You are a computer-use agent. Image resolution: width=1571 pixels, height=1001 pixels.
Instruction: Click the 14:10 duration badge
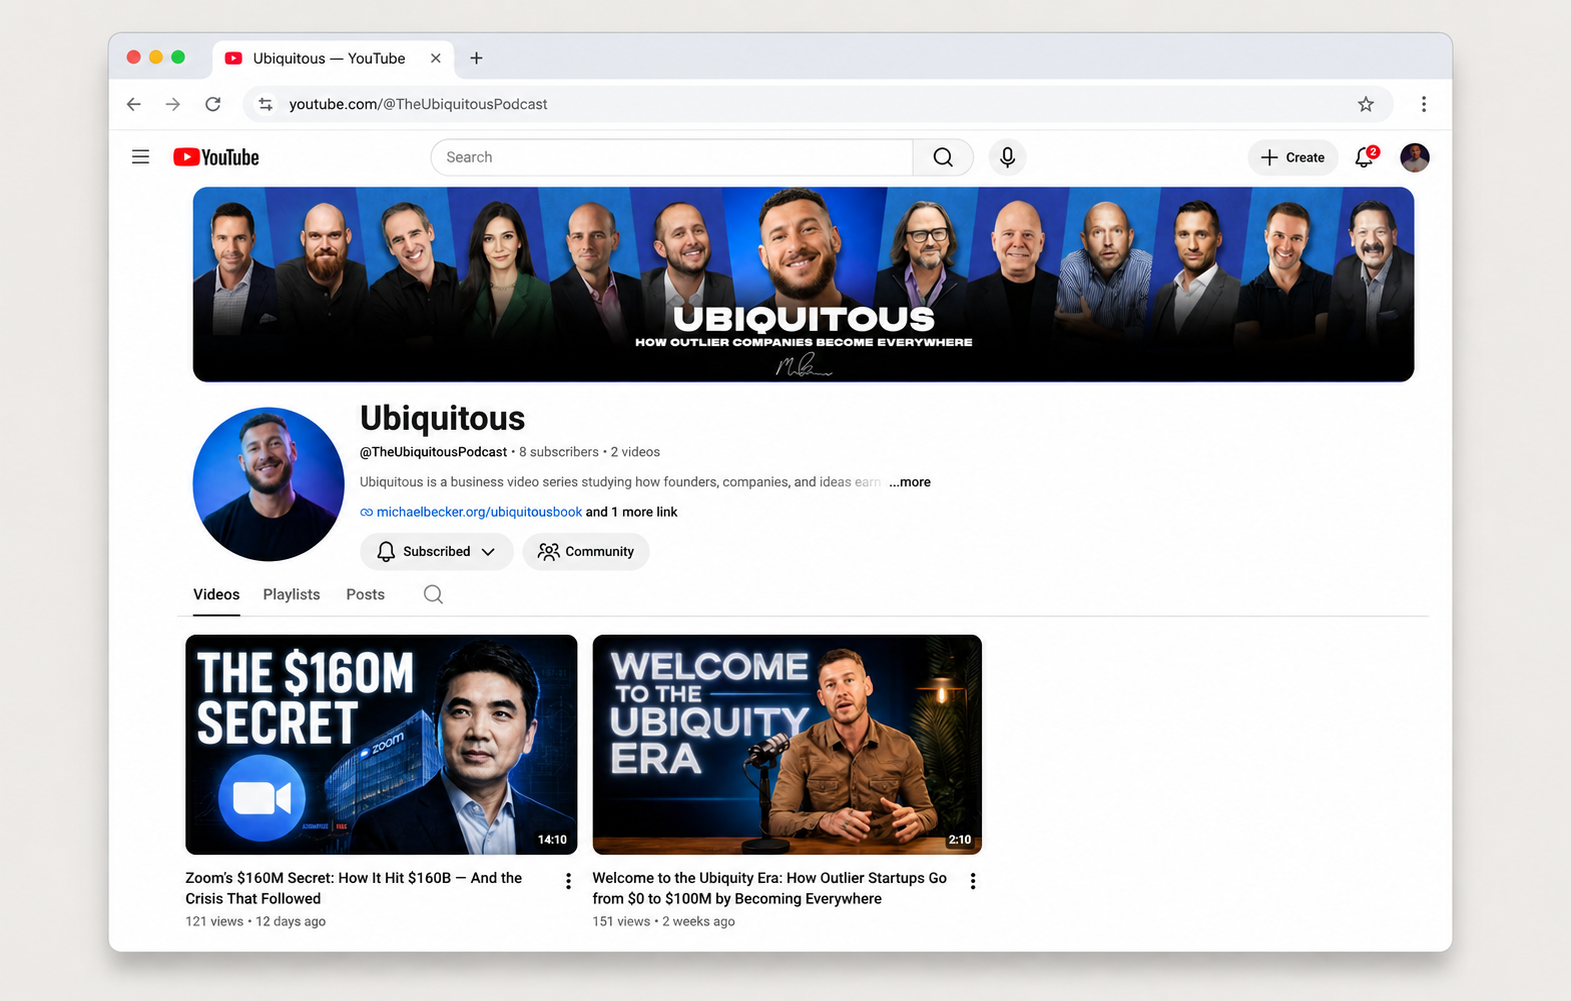[552, 840]
